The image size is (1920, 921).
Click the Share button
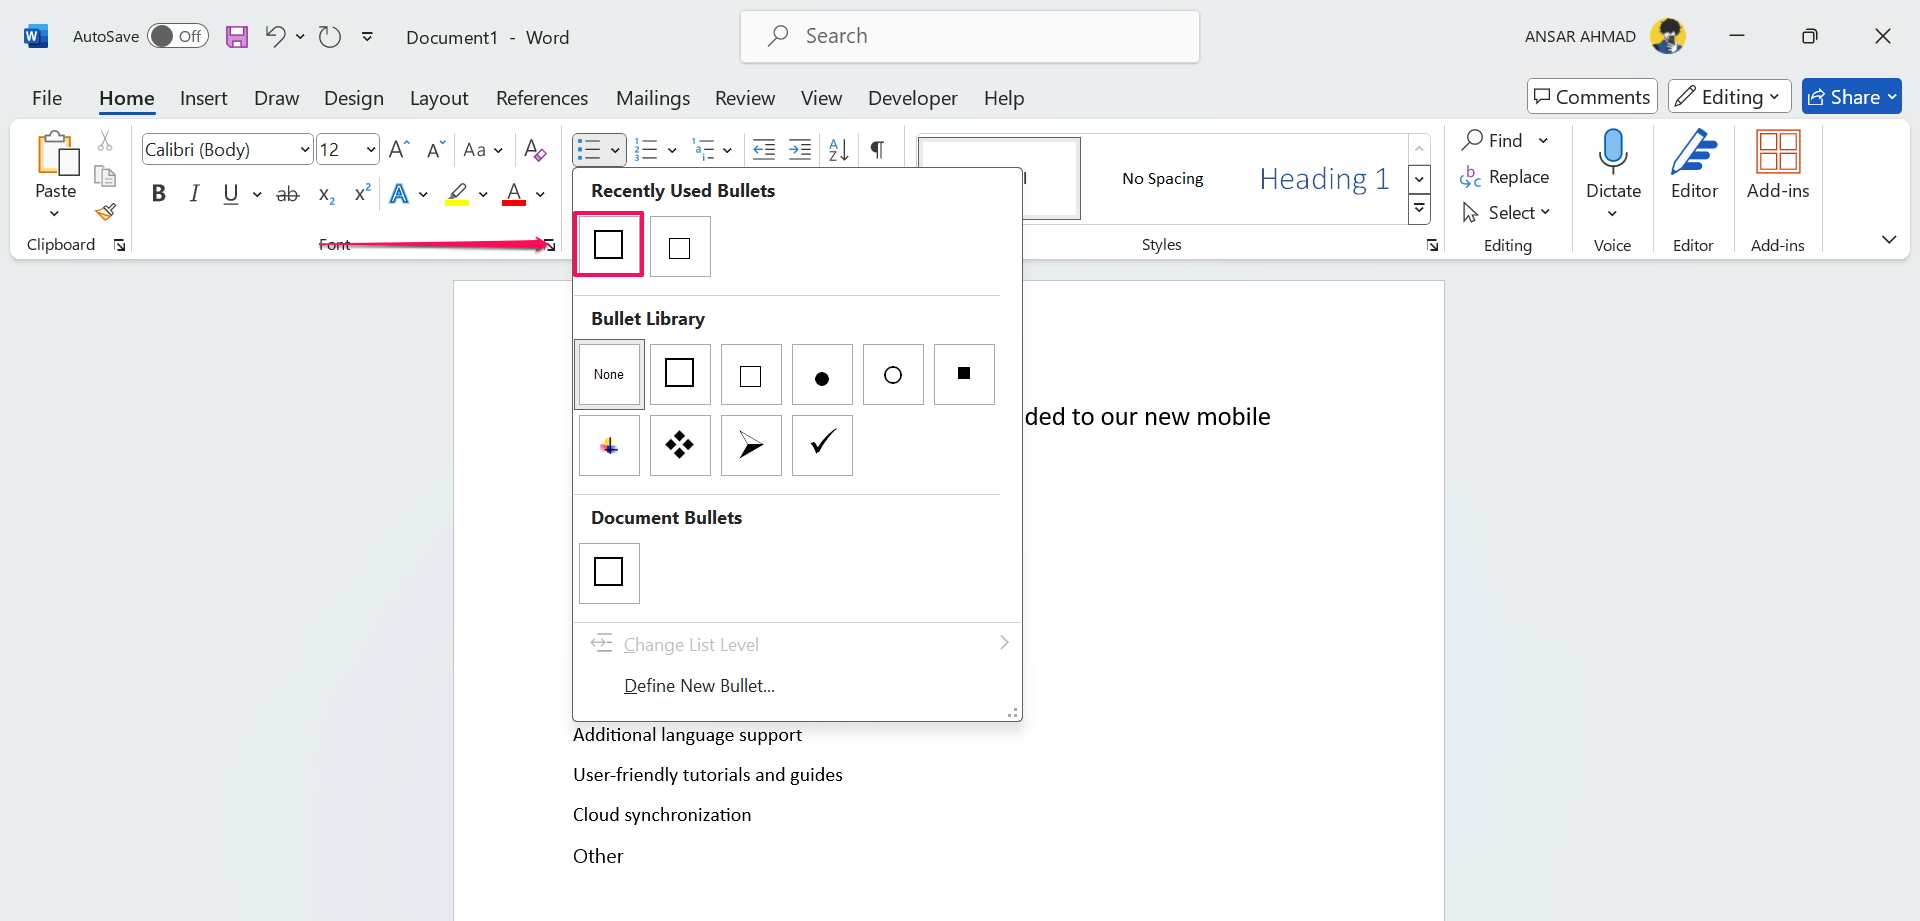[1852, 97]
